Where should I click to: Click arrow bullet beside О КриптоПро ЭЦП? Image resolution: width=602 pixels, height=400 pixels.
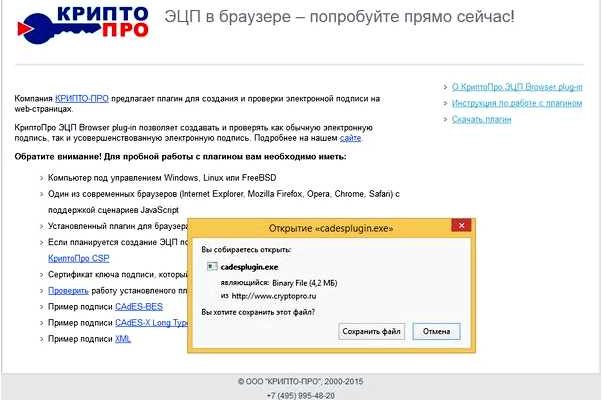pos(445,87)
